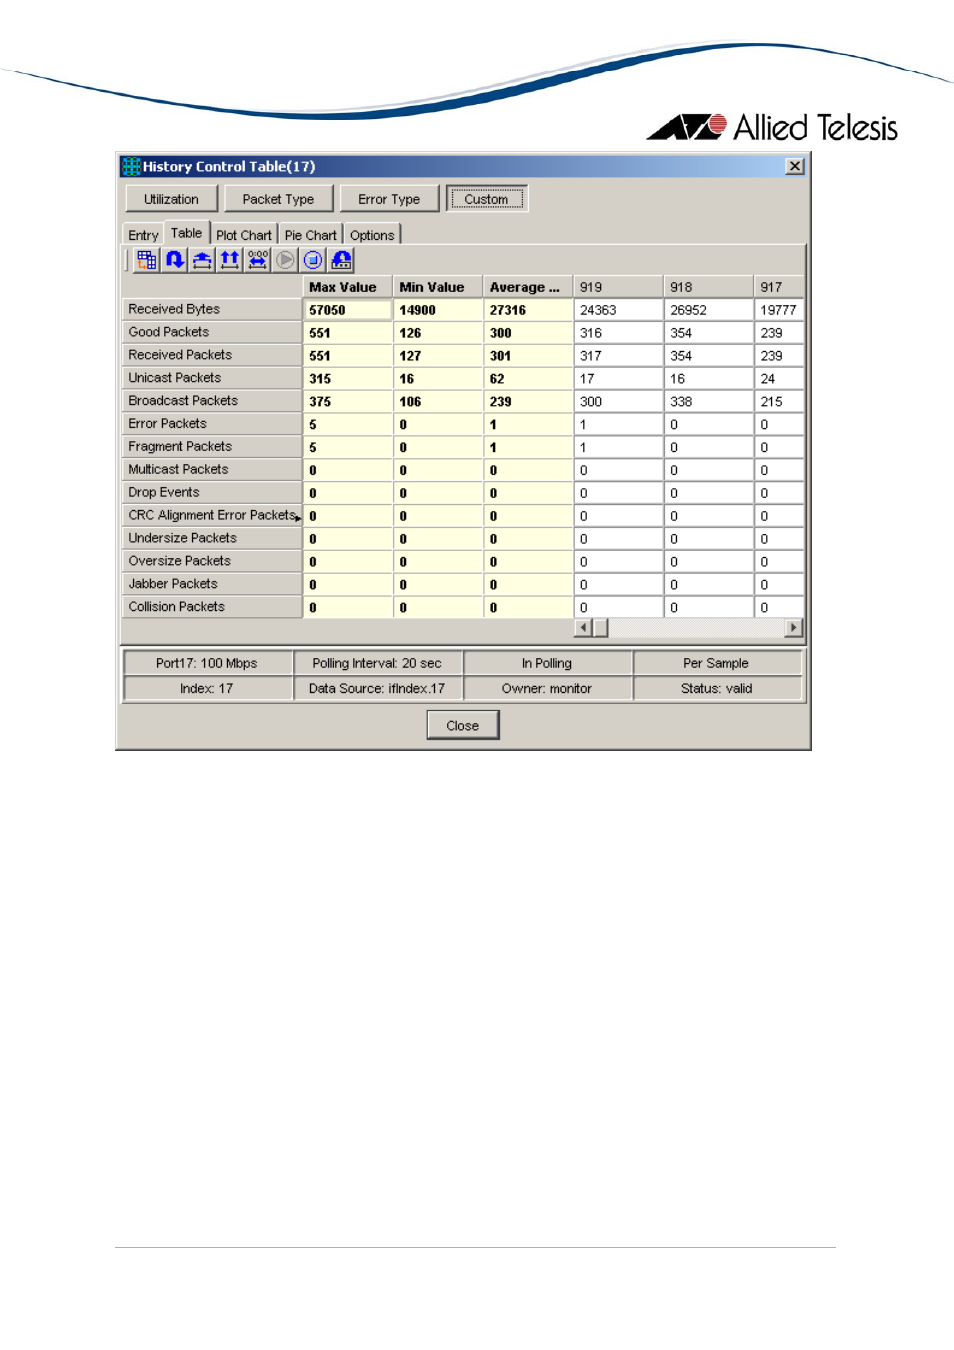This screenshot has width=954, height=1350.
Task: Click min value cell 14900
Action: [x=438, y=310]
